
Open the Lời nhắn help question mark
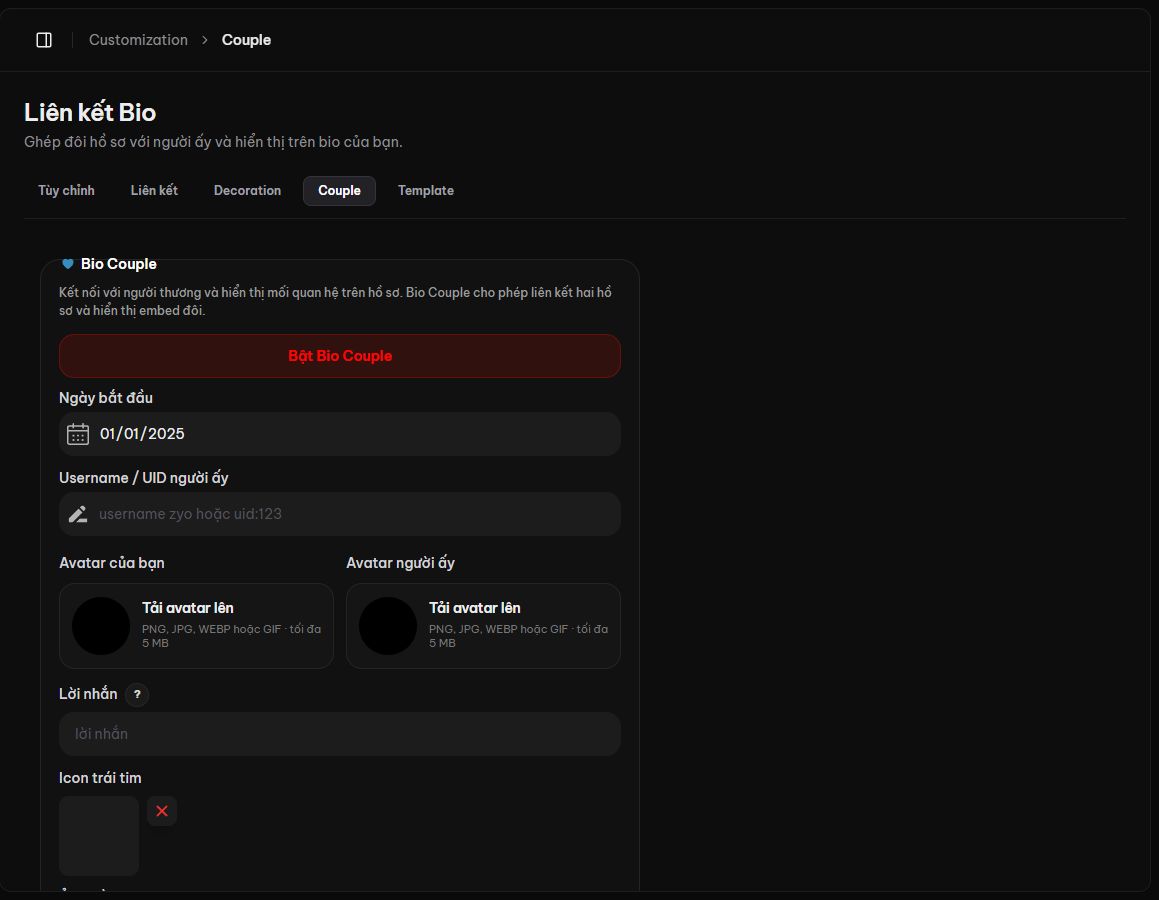(x=137, y=694)
